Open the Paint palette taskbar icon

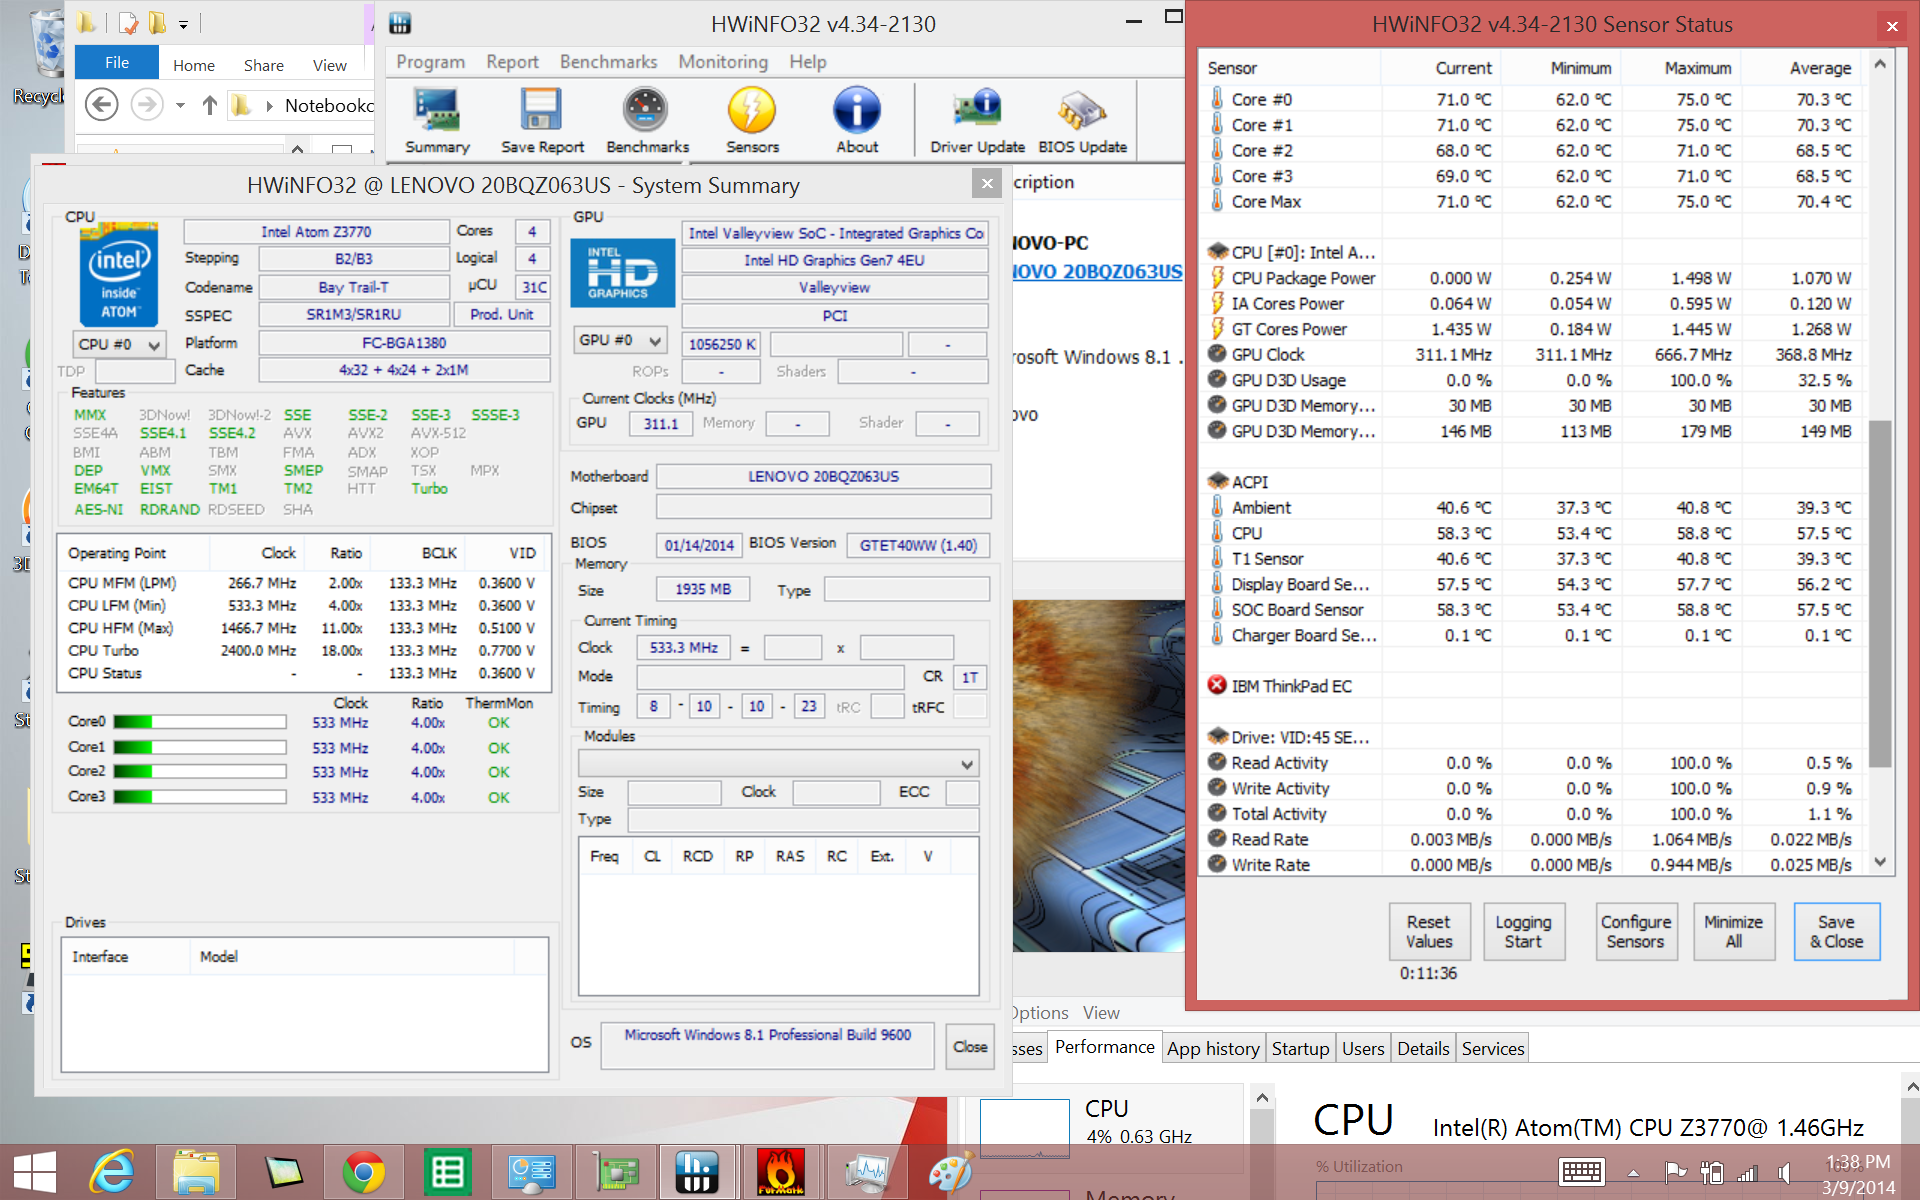(949, 1171)
